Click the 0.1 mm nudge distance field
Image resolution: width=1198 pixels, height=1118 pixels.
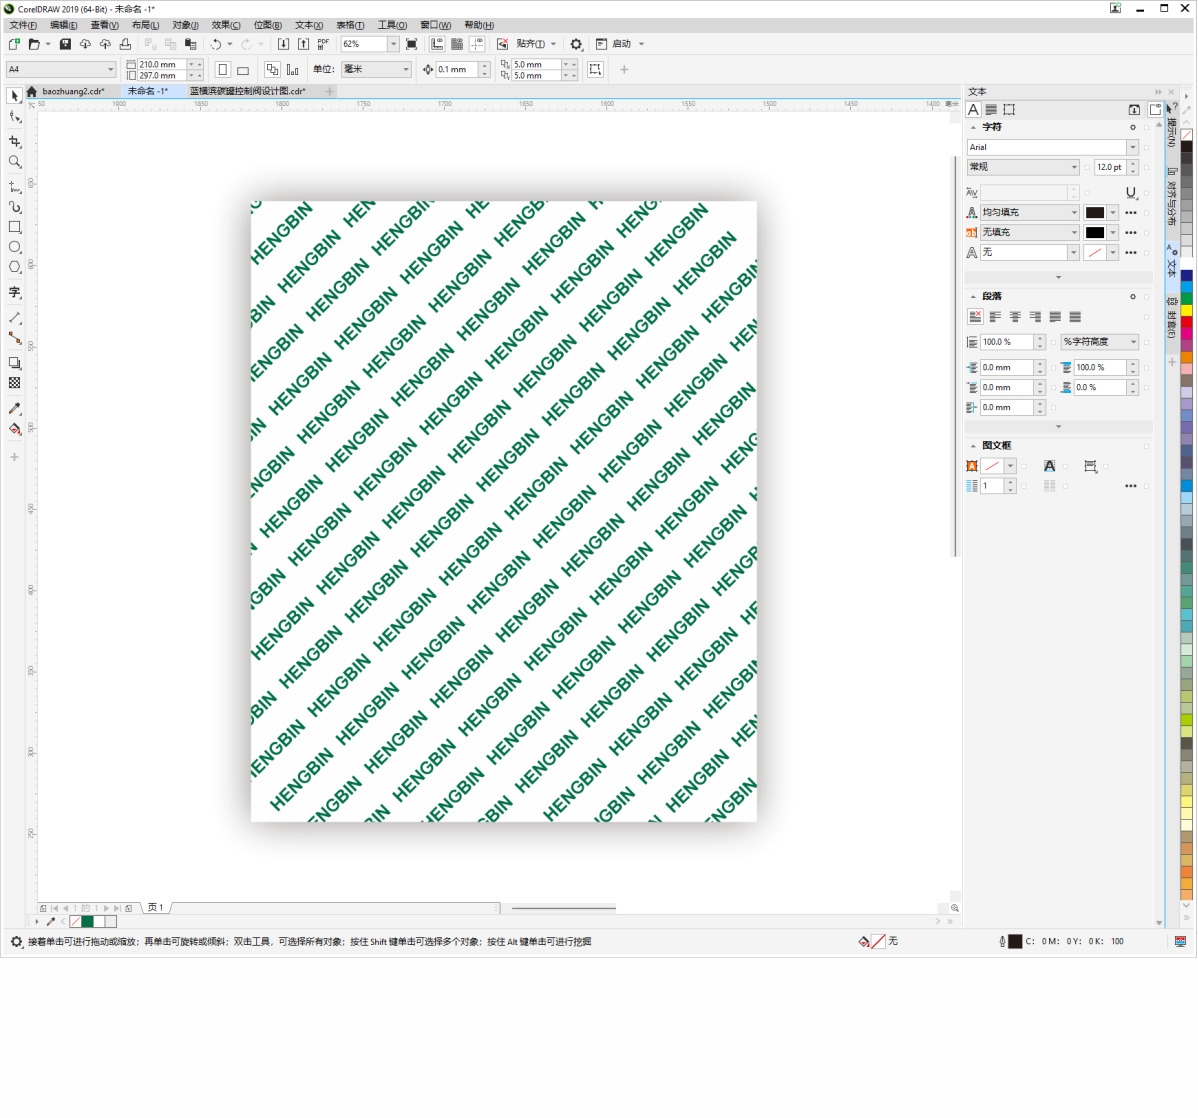(x=457, y=70)
